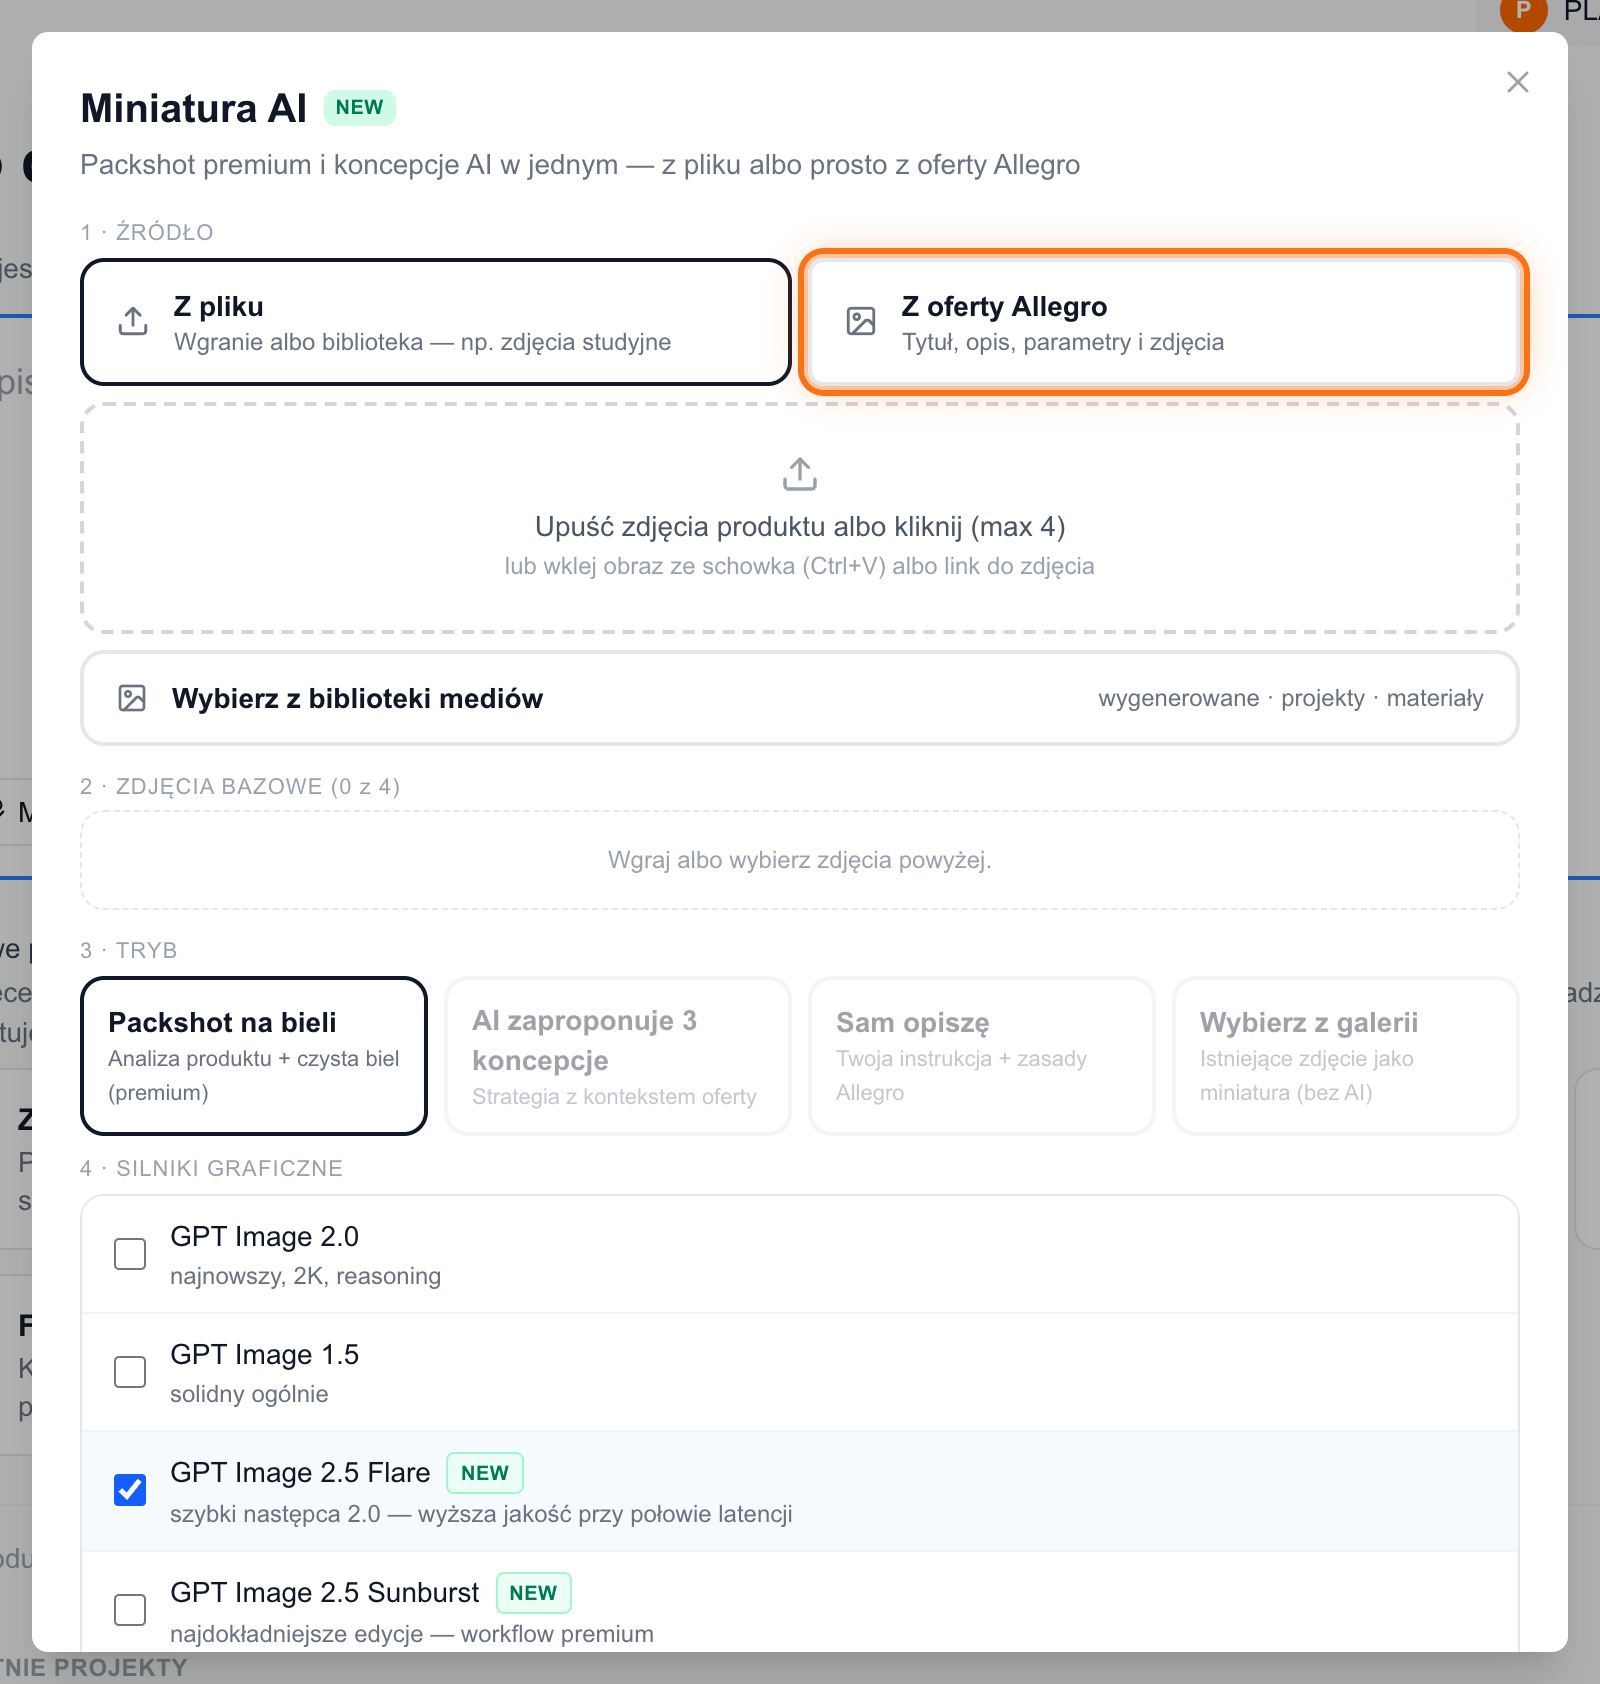Image resolution: width=1600 pixels, height=1684 pixels.
Task: Enable the GPT Image 2.5 Sunburst checkbox
Action: (x=130, y=1610)
